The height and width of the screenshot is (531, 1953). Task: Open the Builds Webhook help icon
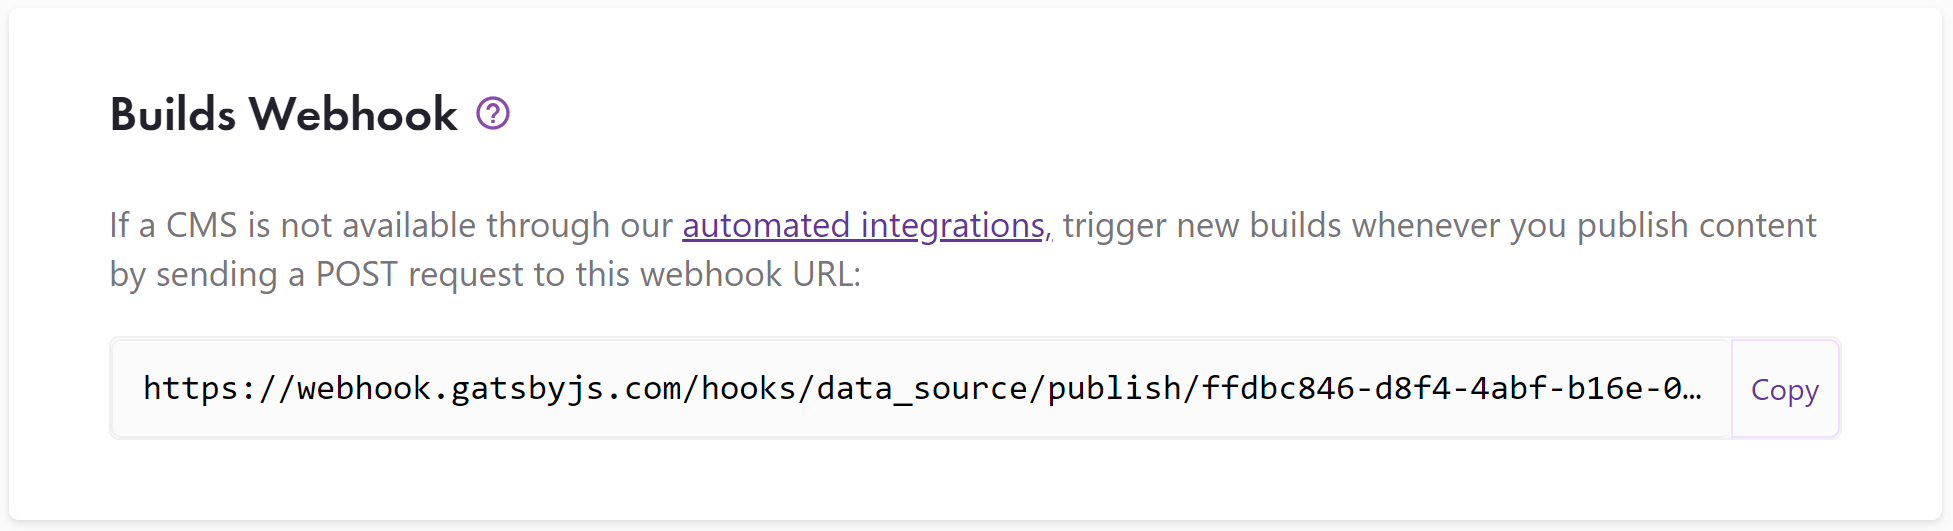493,114
